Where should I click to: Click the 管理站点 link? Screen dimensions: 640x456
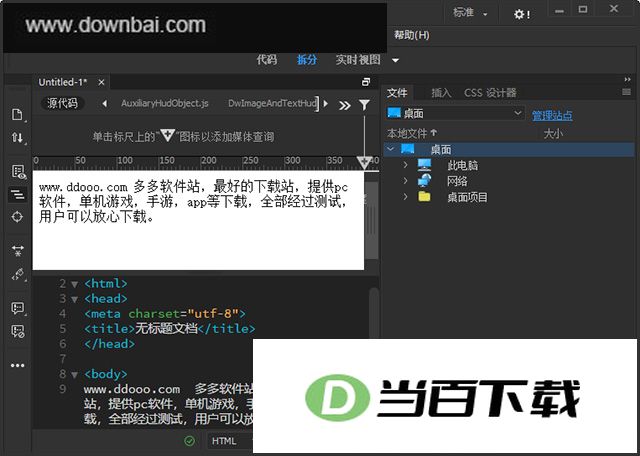(552, 116)
